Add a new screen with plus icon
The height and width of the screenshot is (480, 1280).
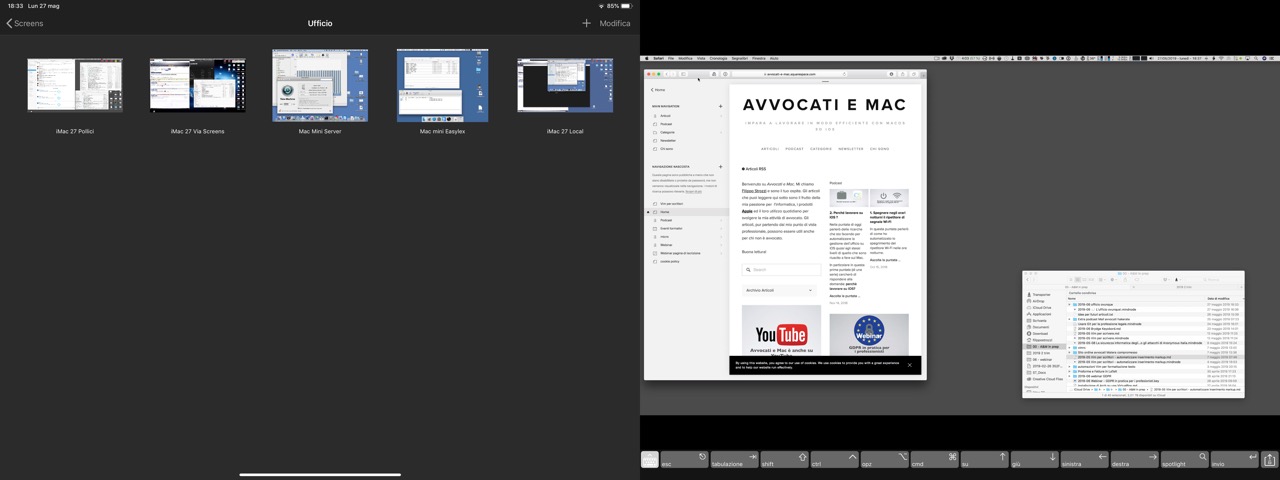coord(586,23)
